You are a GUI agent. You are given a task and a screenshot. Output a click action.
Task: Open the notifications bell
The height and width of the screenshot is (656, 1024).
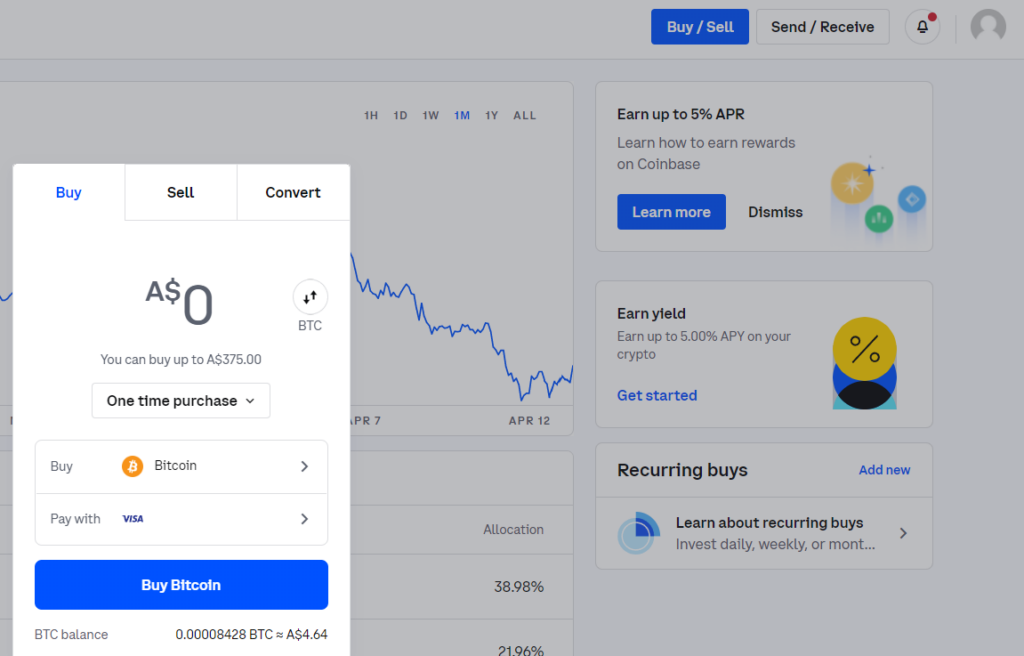pos(921,27)
